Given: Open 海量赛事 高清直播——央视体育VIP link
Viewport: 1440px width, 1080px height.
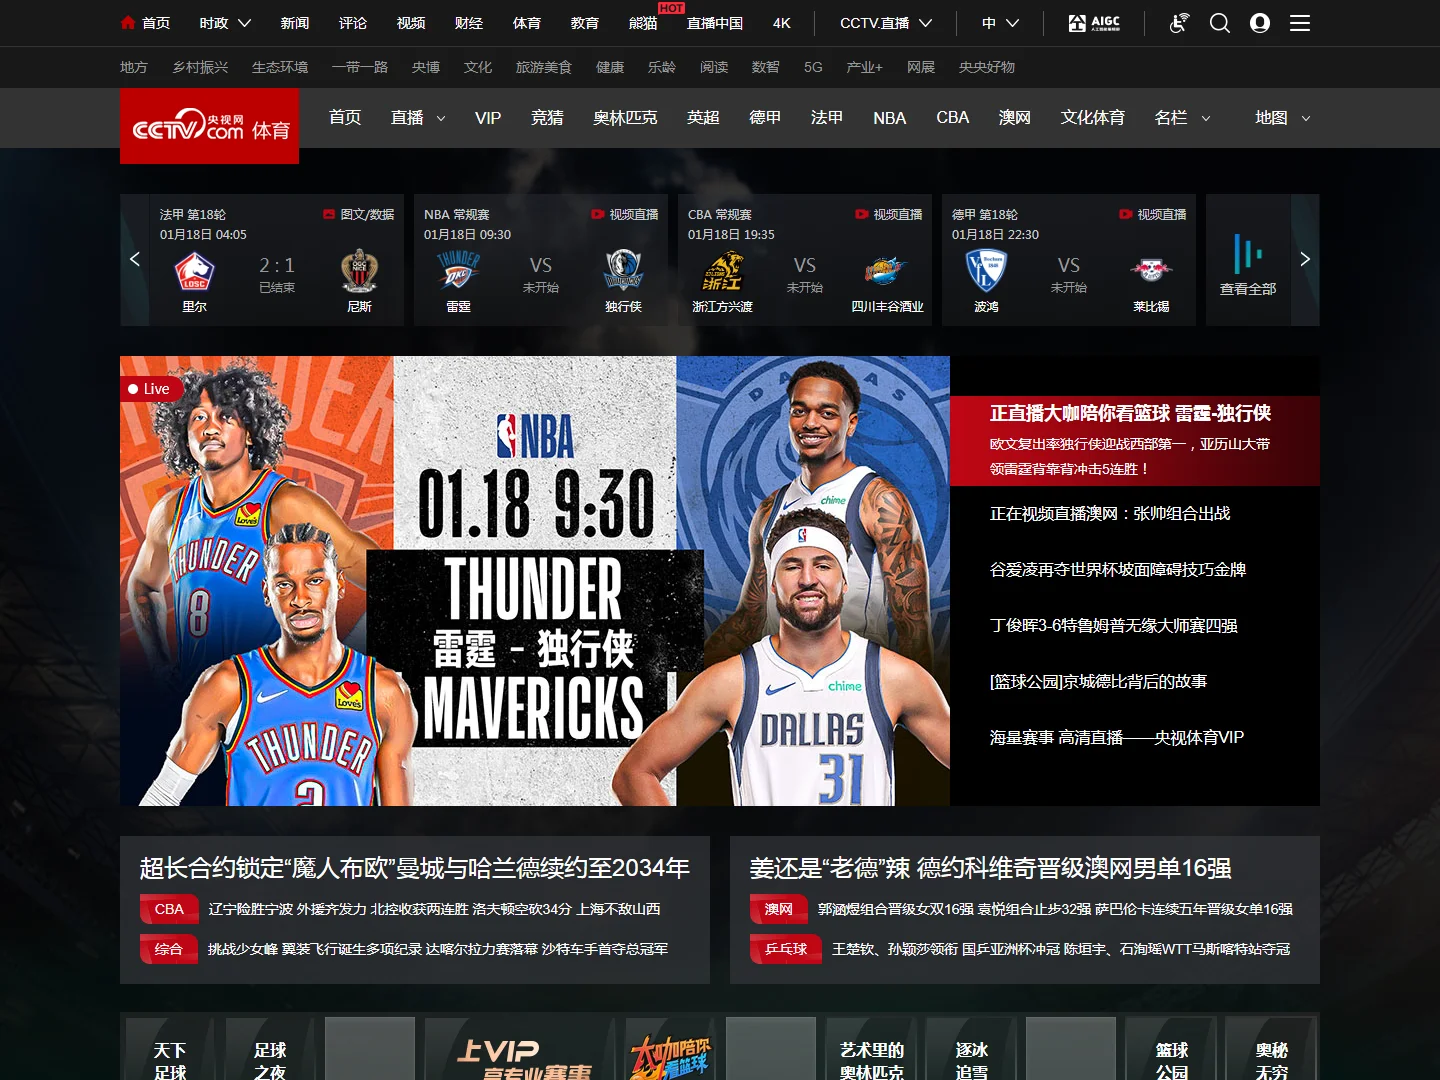Looking at the screenshot, I should coord(1117,737).
